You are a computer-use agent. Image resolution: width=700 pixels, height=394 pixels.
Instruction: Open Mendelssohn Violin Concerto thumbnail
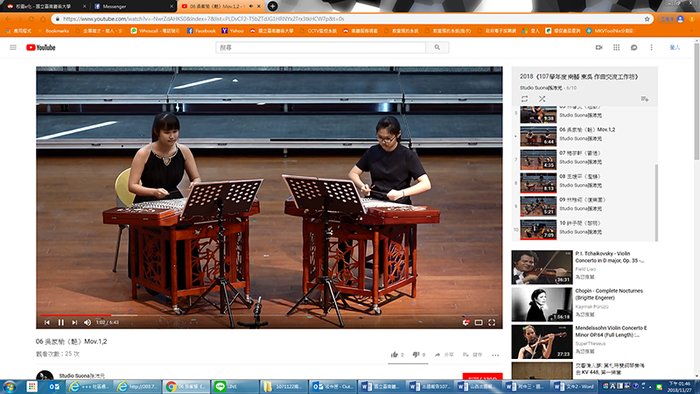point(542,342)
